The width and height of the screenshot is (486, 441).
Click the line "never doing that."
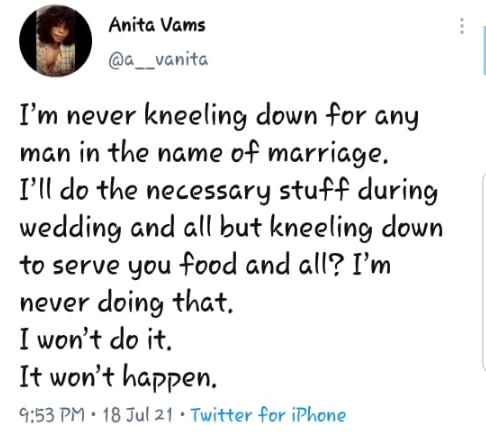coord(126,302)
